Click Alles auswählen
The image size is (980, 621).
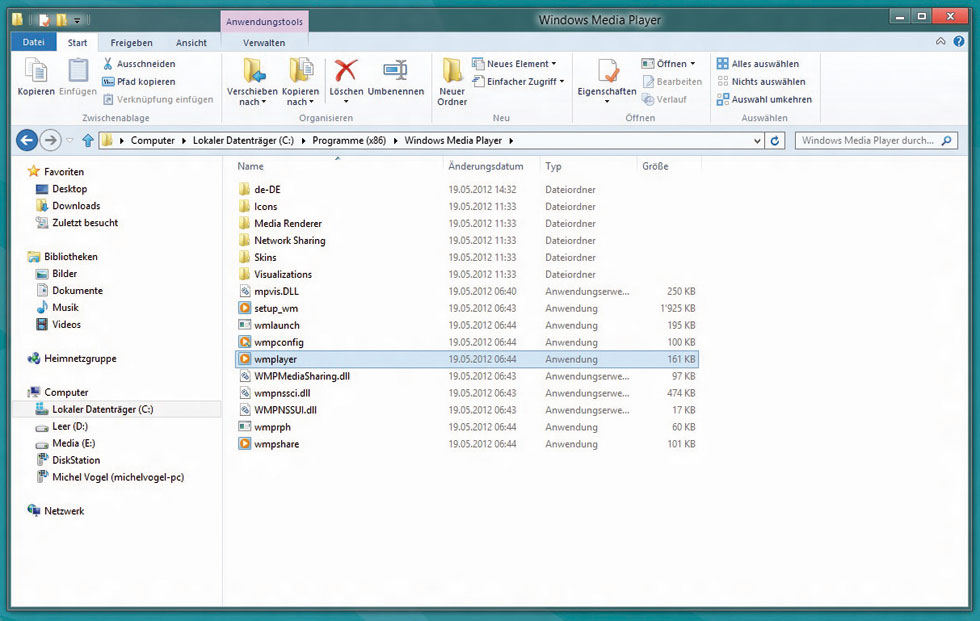[758, 64]
